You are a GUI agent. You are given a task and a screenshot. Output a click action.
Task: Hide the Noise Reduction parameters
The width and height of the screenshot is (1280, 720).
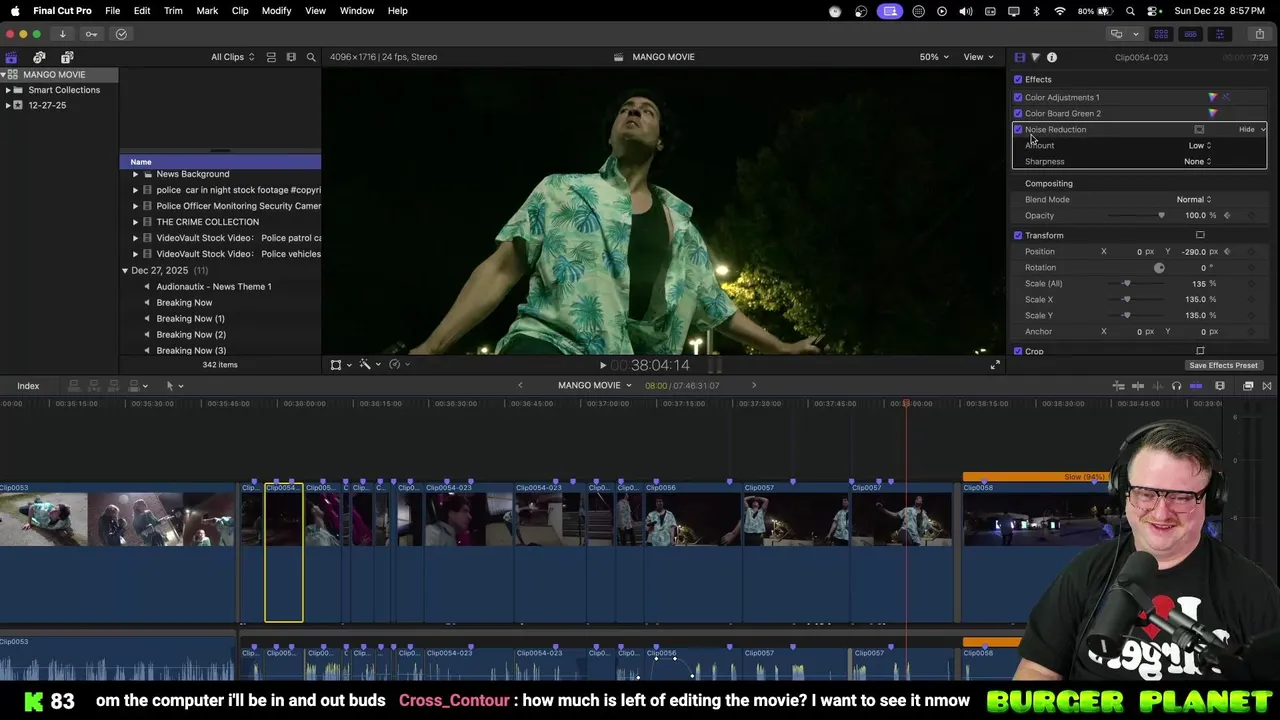point(1246,129)
